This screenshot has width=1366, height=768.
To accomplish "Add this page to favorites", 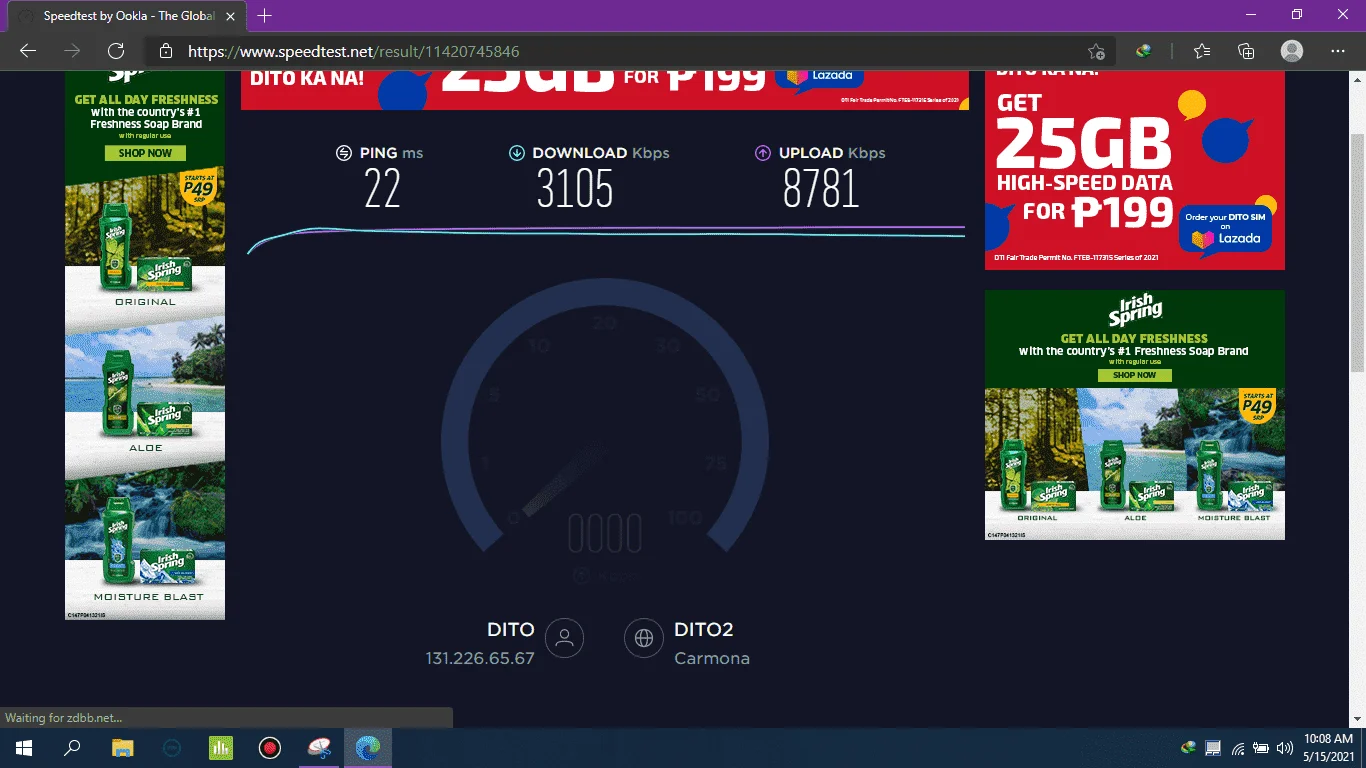I will 1096,51.
